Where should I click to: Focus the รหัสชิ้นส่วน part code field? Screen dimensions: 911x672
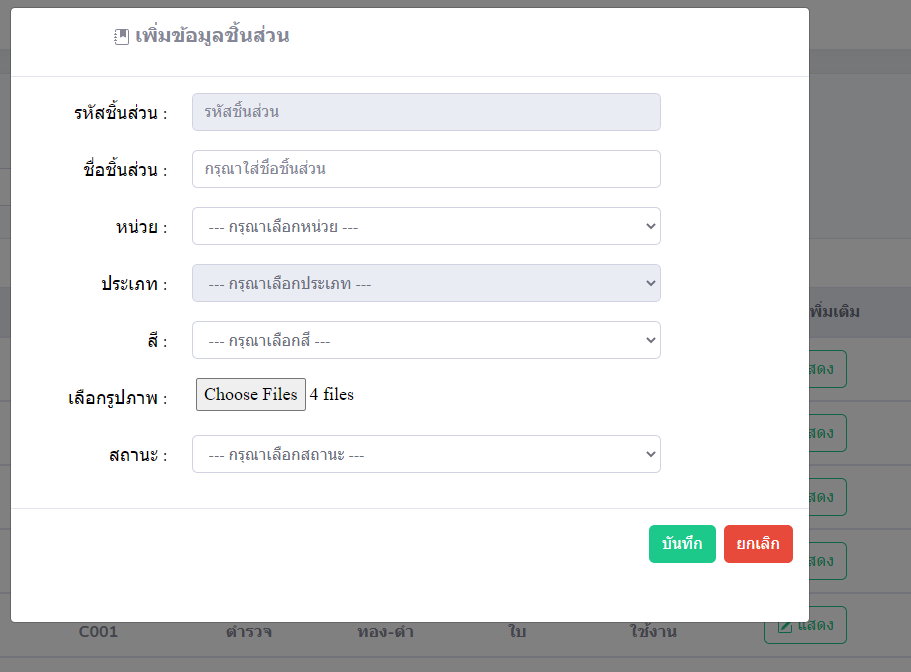coord(426,112)
